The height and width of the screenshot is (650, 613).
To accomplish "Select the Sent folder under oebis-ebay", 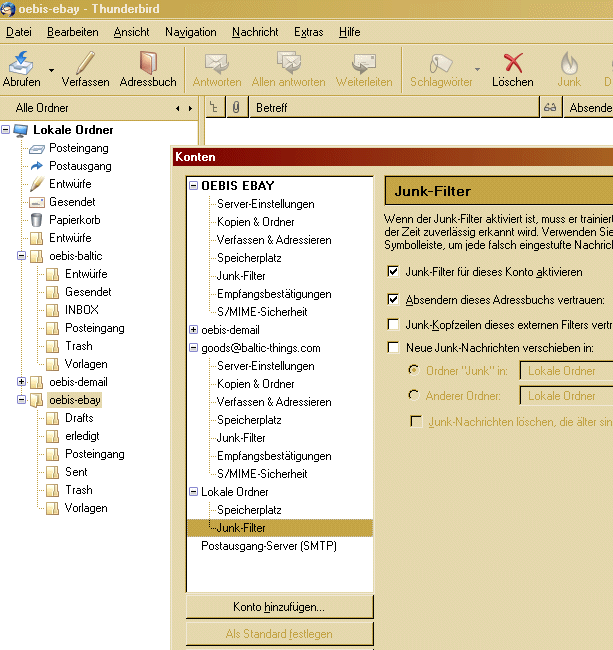I will [x=76, y=472].
